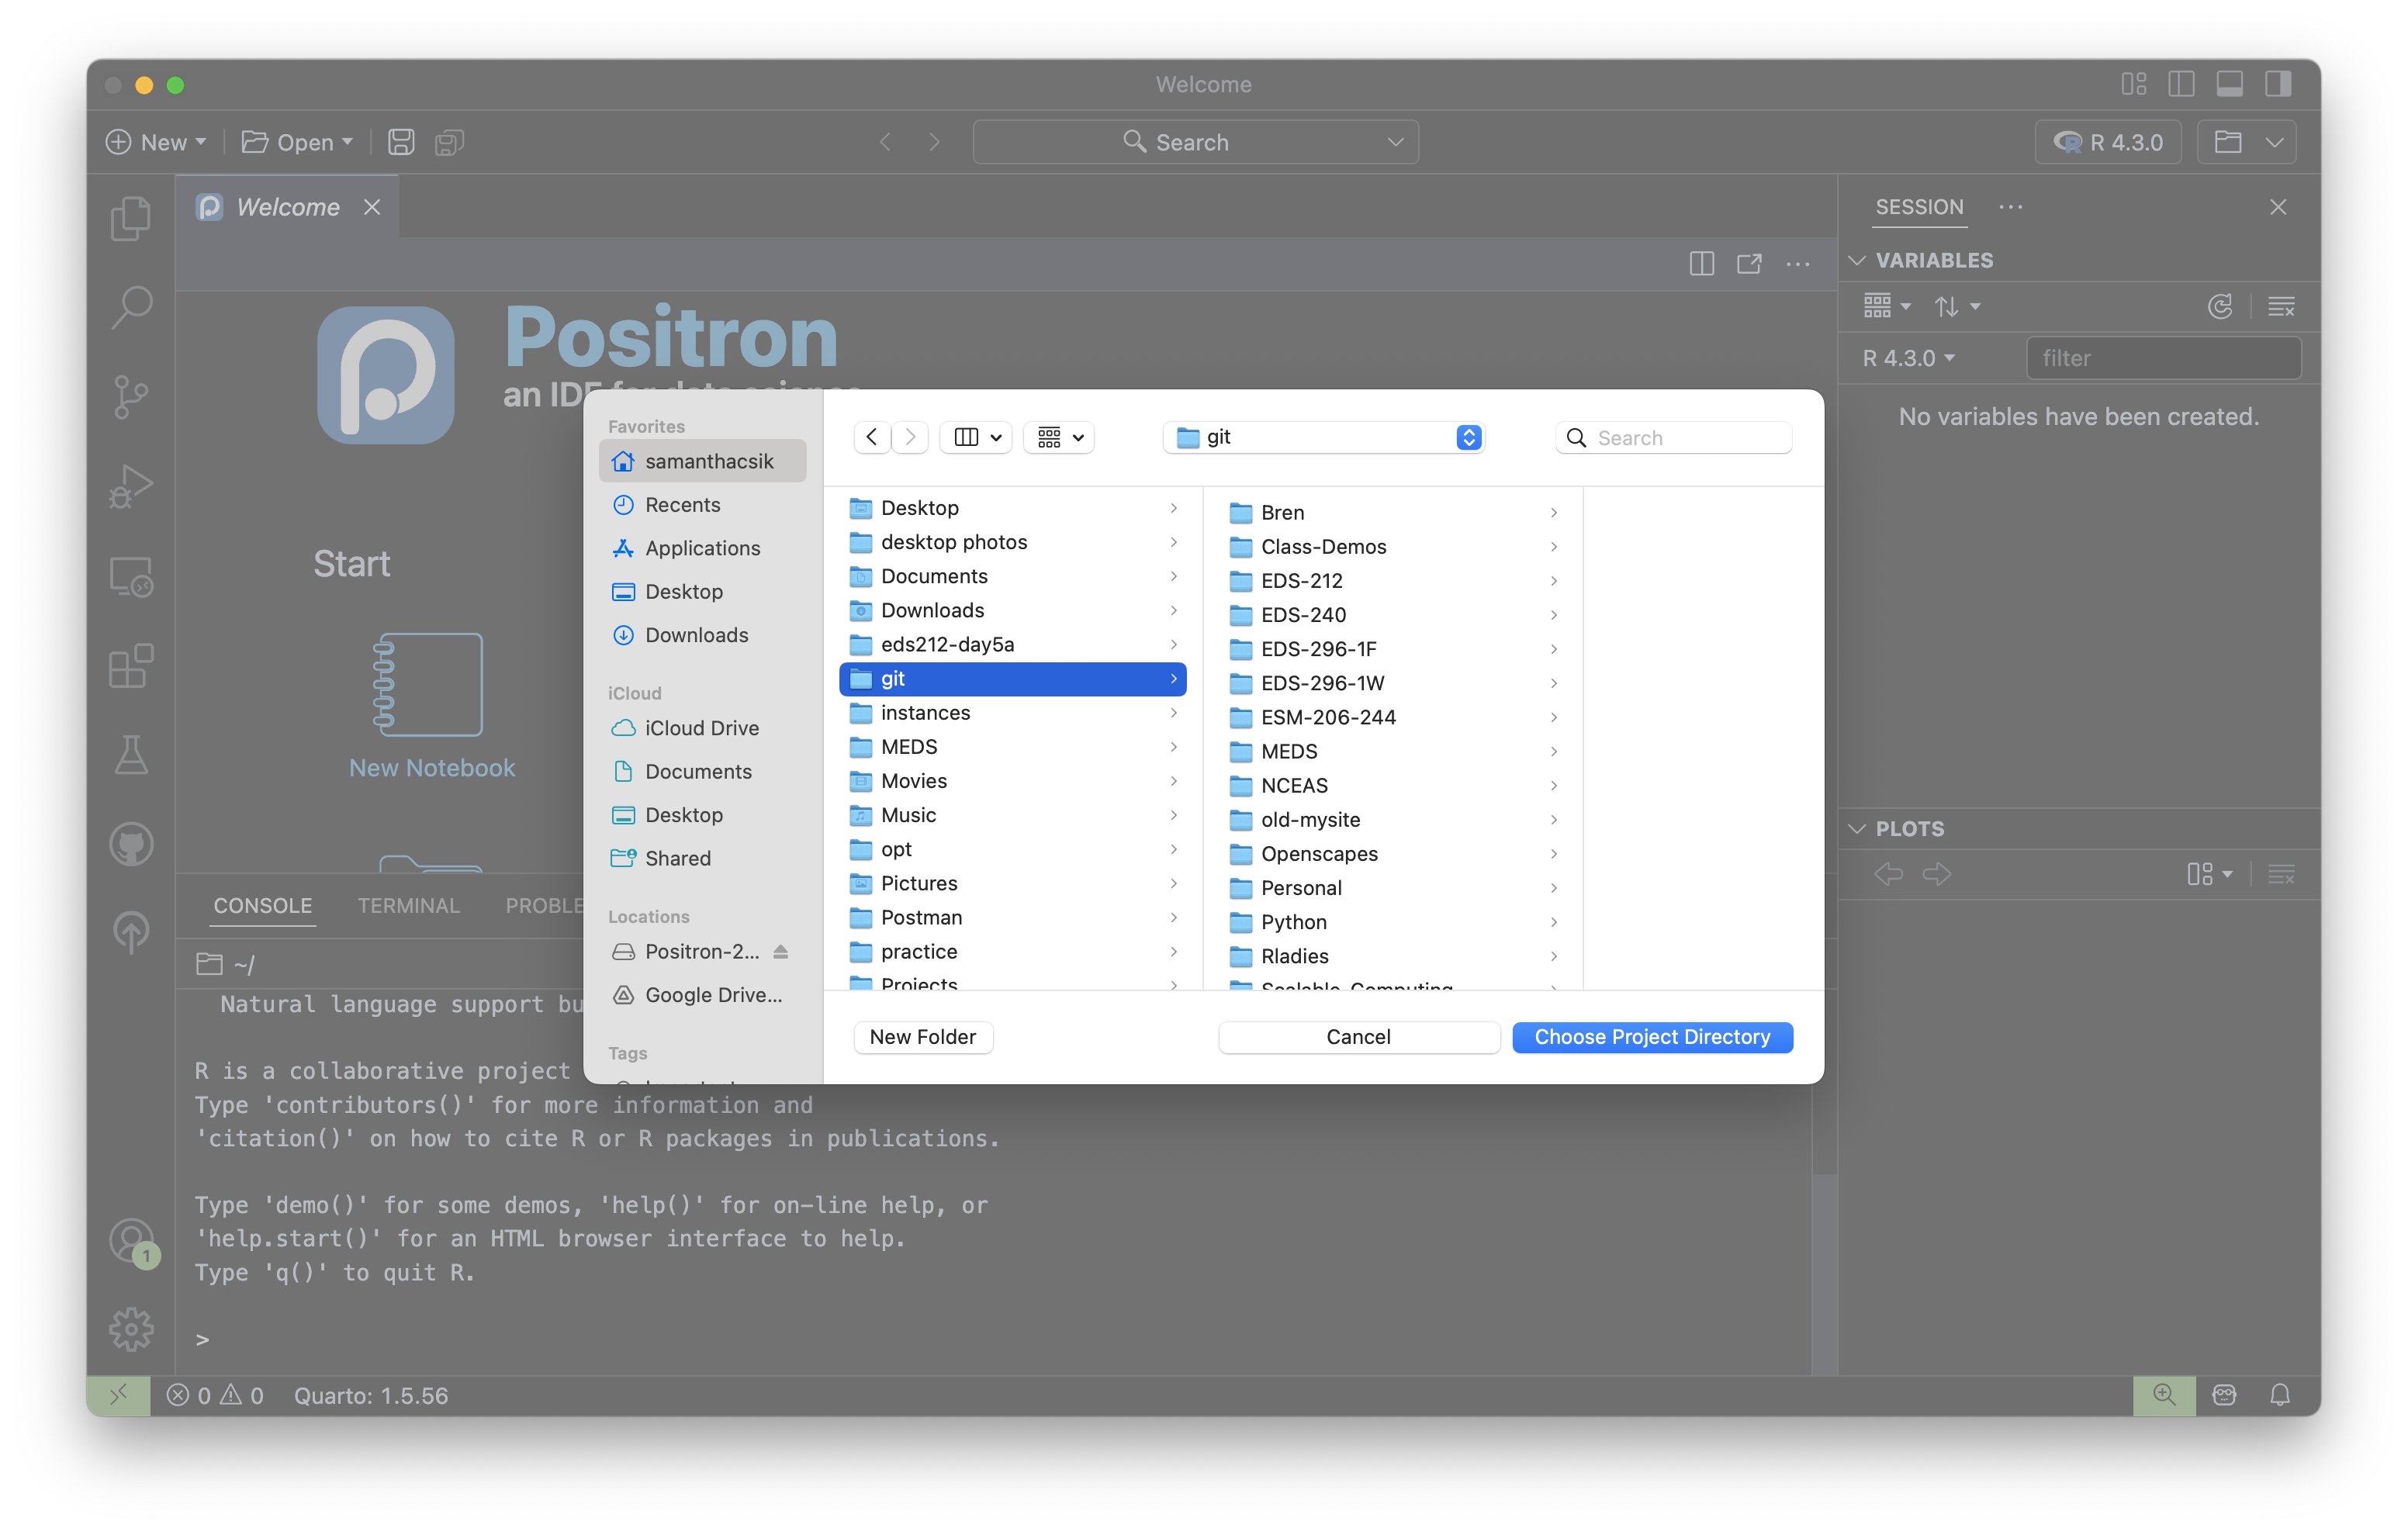
Task: Open Remote Explorer in activity bar
Action: 131,577
